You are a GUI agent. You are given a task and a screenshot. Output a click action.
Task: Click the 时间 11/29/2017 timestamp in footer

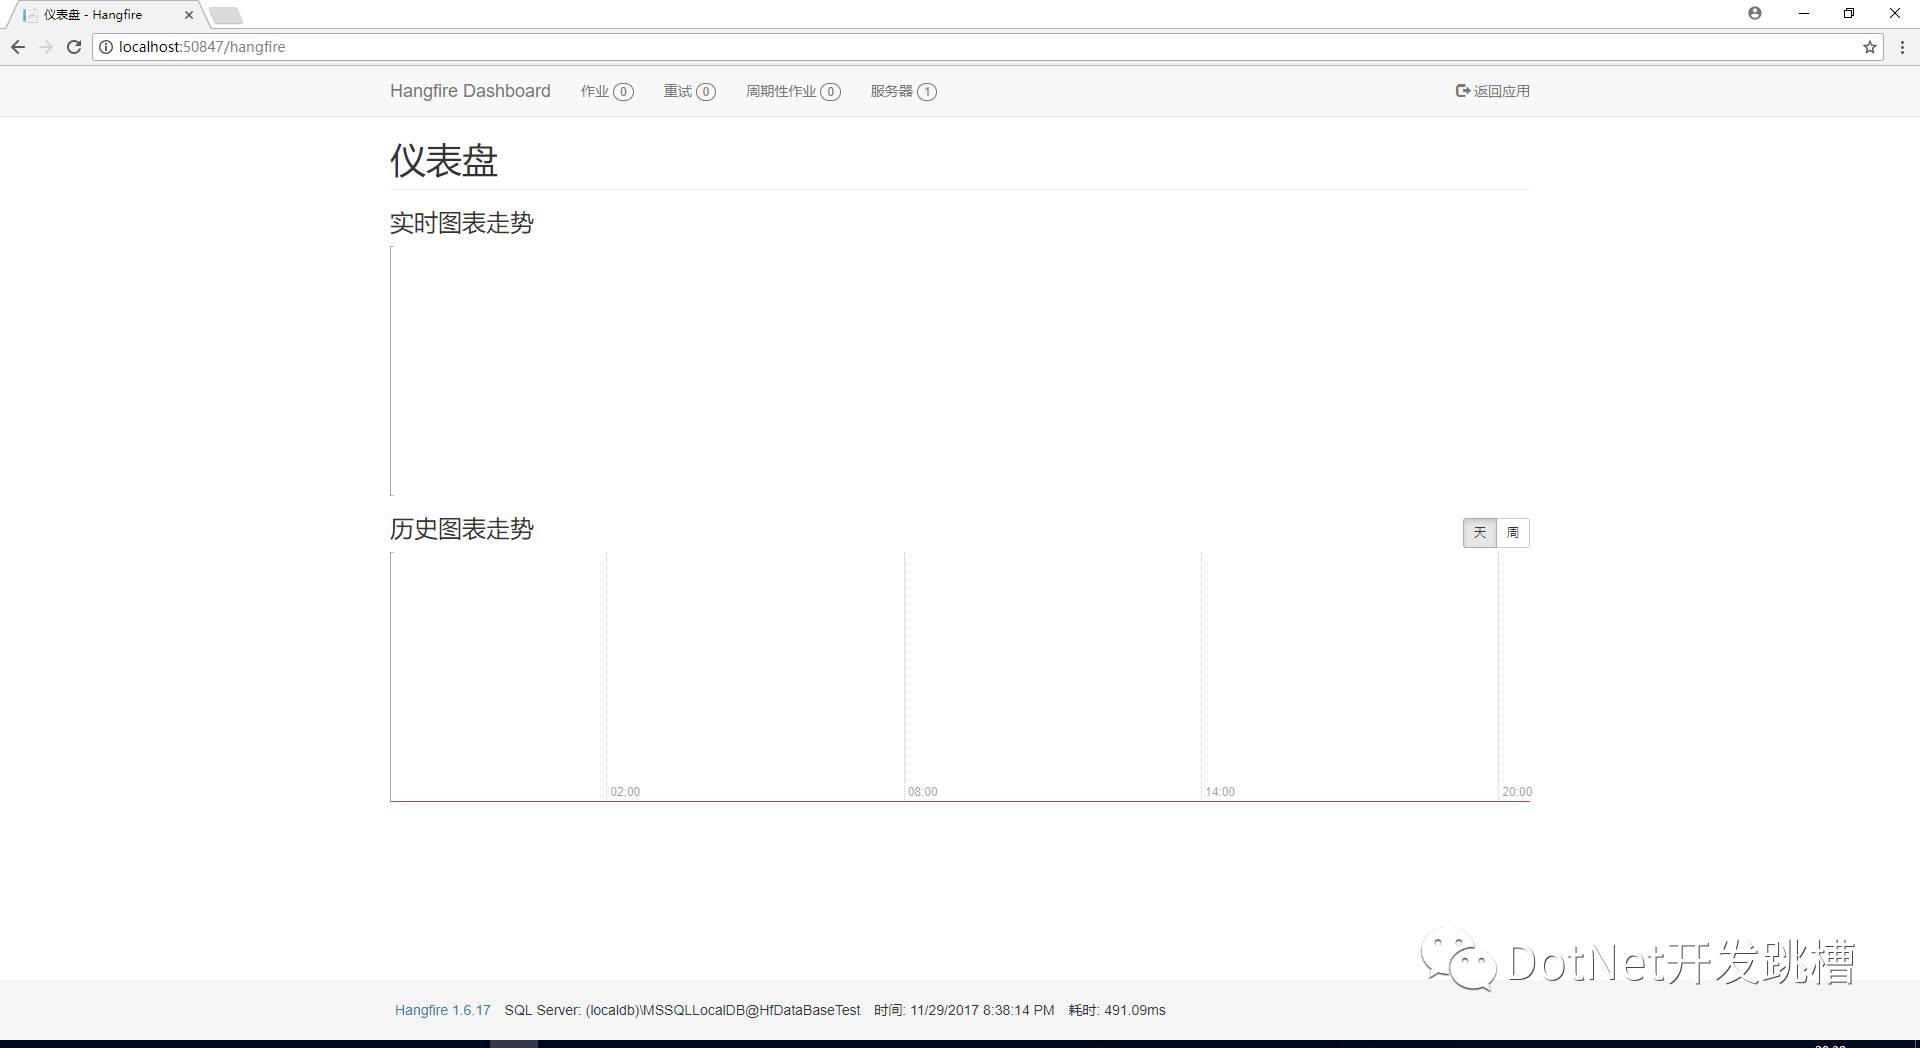(964, 1010)
